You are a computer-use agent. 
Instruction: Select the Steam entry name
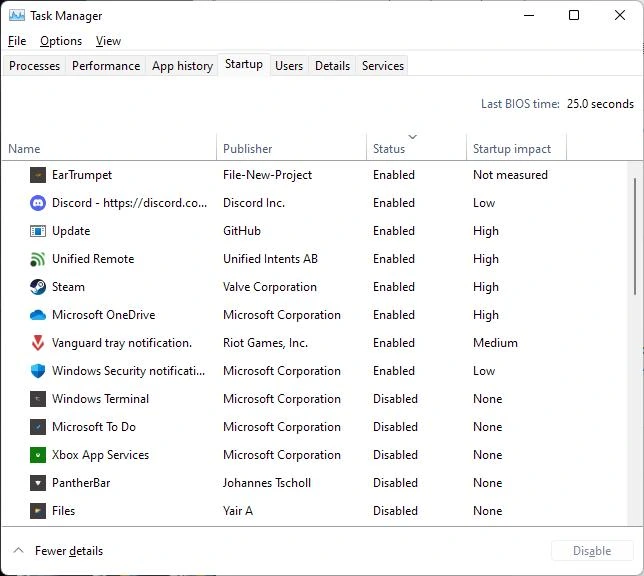coord(68,287)
